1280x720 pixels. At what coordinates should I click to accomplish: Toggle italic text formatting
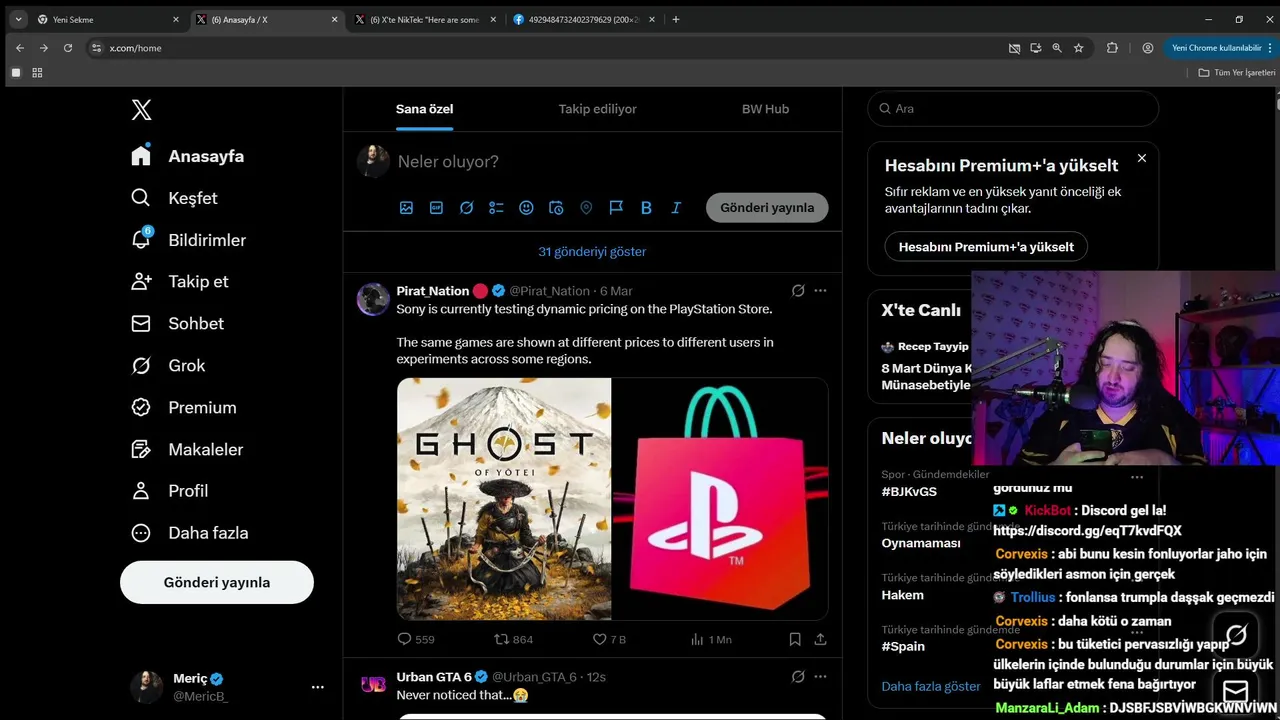tap(676, 208)
